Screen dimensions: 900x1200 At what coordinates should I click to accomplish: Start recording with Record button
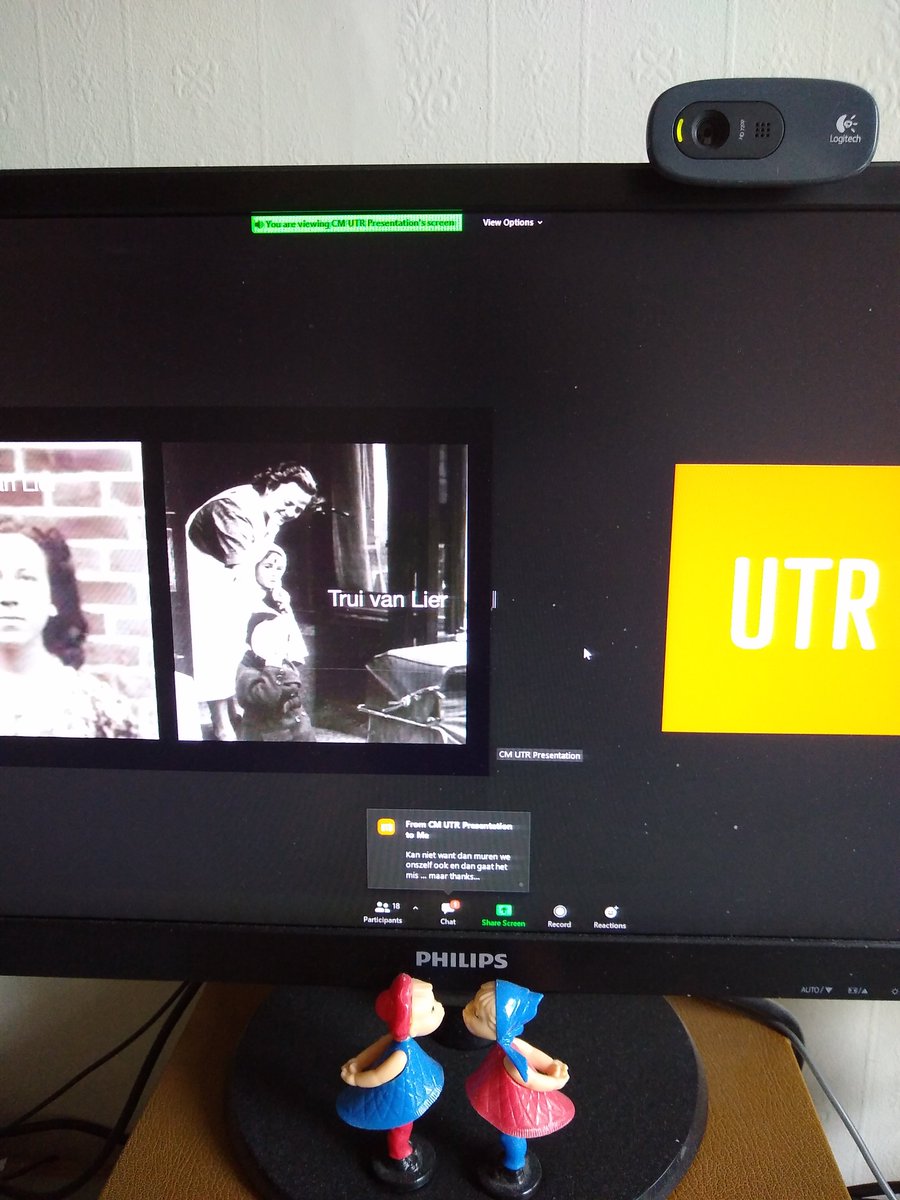tap(559, 916)
